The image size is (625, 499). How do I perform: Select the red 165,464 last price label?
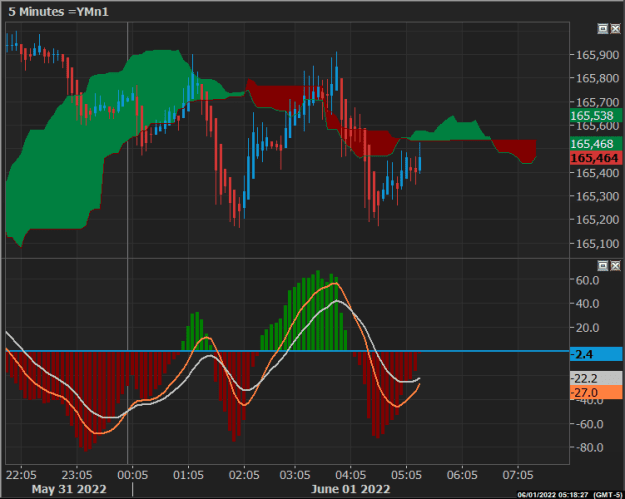pyautogui.click(x=596, y=158)
